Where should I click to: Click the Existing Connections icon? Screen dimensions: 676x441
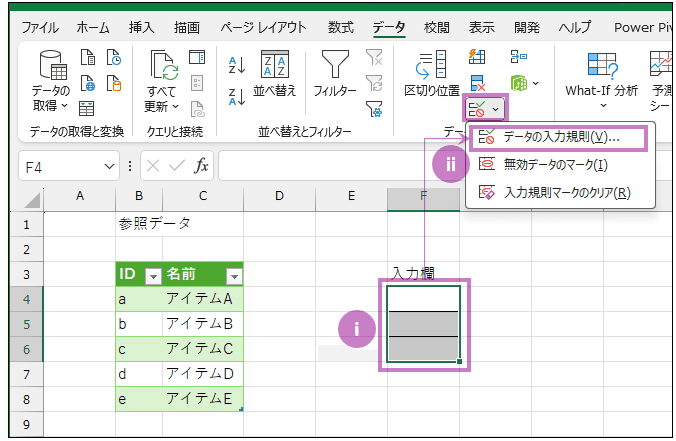[x=114, y=83]
